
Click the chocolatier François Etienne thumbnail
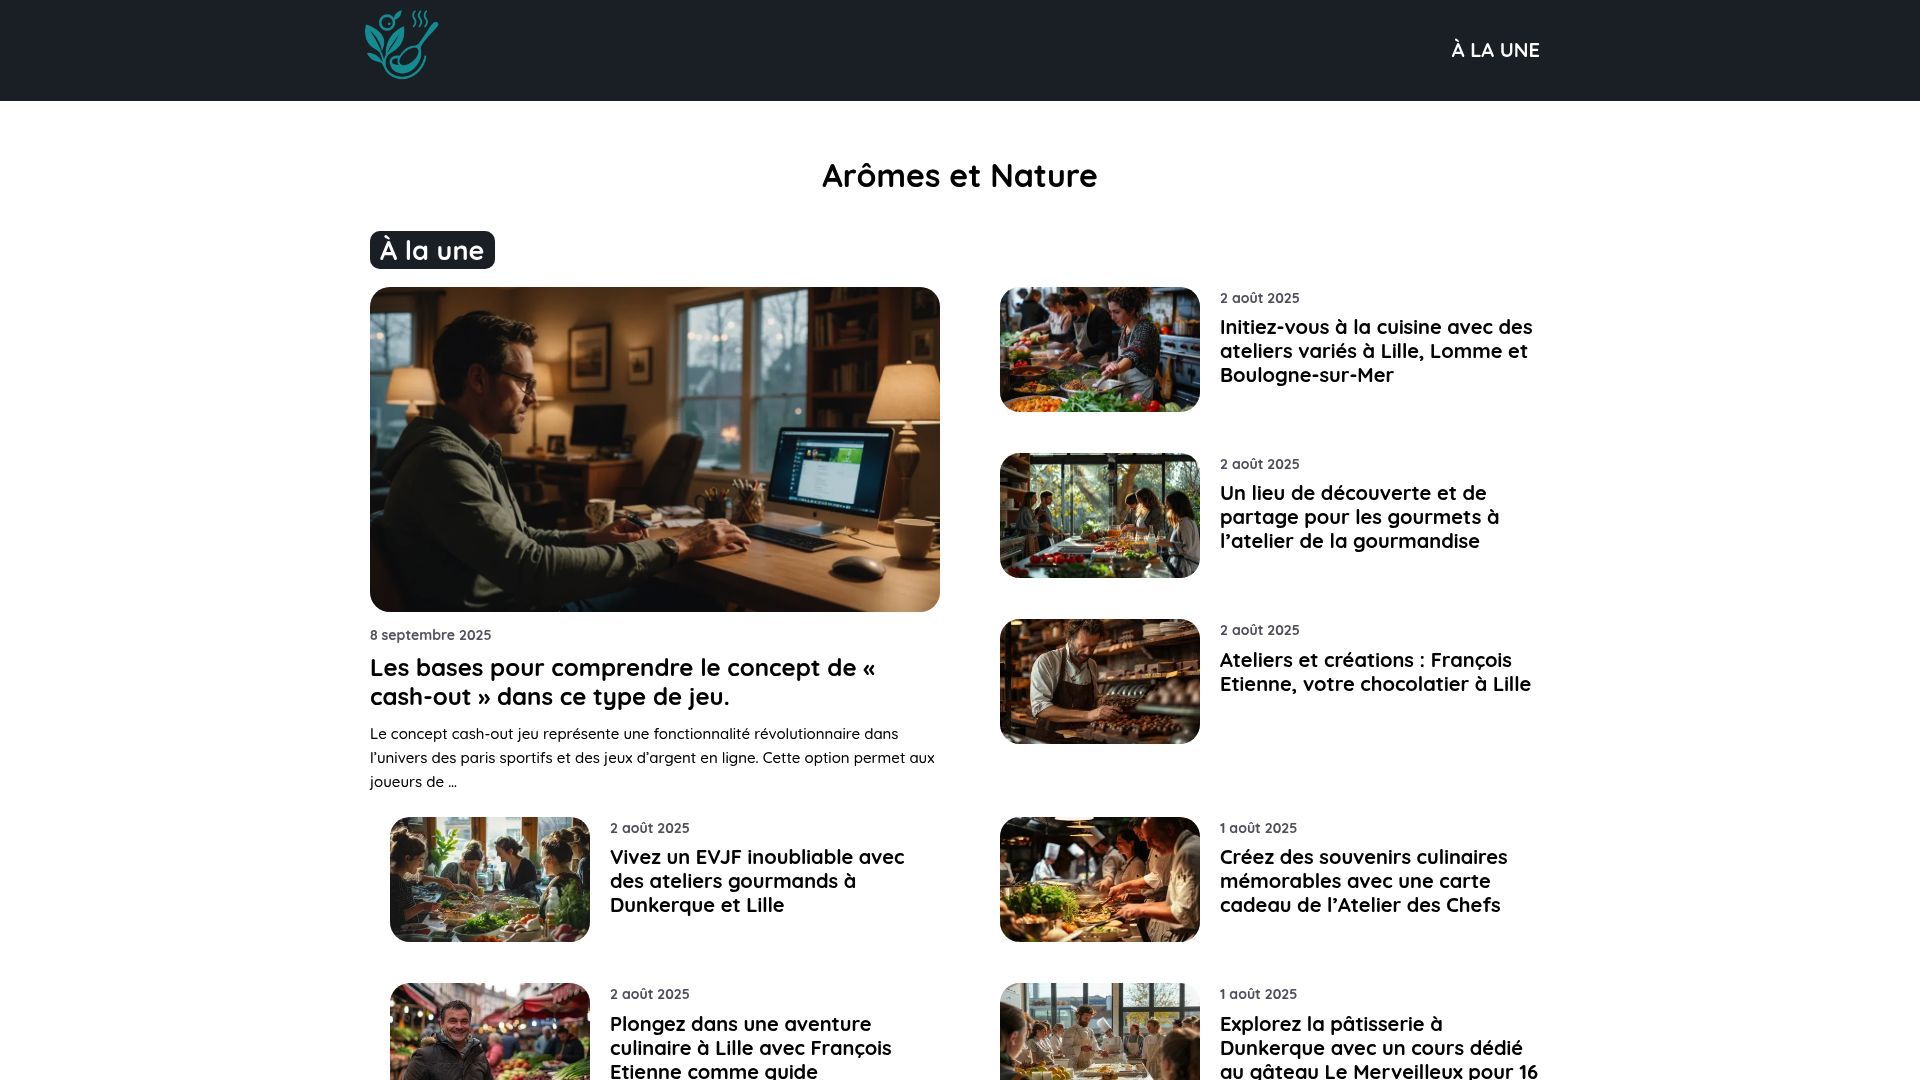pos(1100,681)
